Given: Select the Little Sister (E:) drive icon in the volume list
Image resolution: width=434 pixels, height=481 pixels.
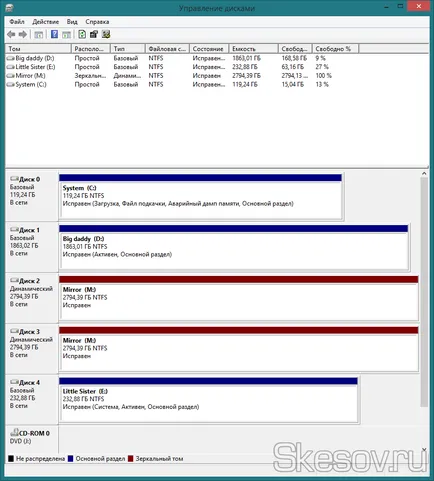Looking at the screenshot, I should 10,67.
